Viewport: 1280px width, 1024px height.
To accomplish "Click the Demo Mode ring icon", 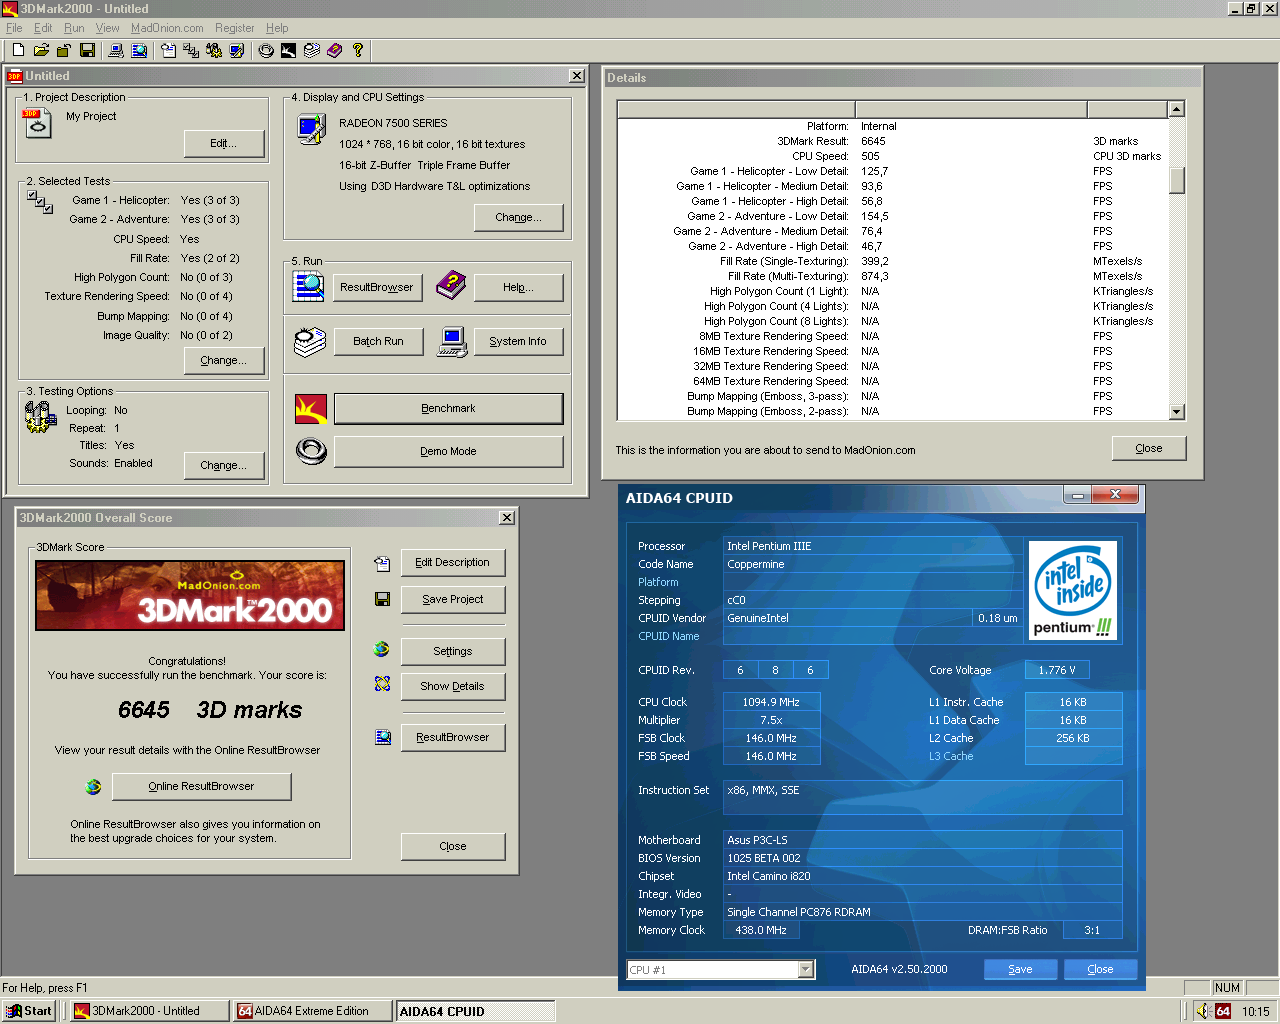I will click(311, 452).
